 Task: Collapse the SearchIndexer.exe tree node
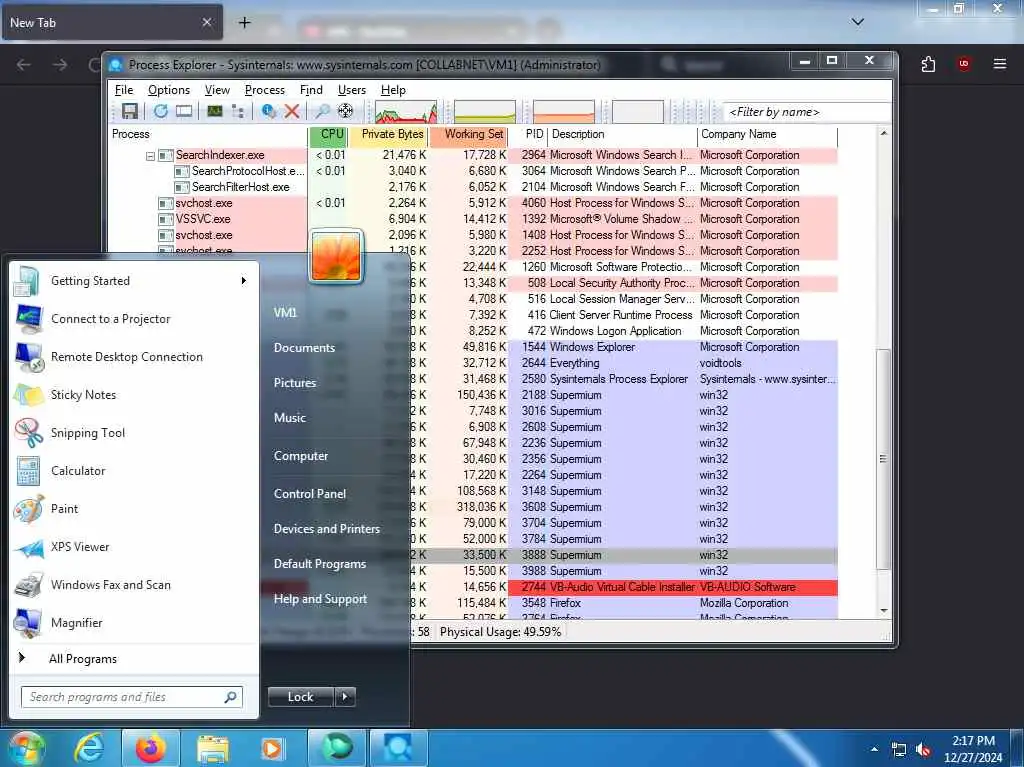[x=150, y=155]
